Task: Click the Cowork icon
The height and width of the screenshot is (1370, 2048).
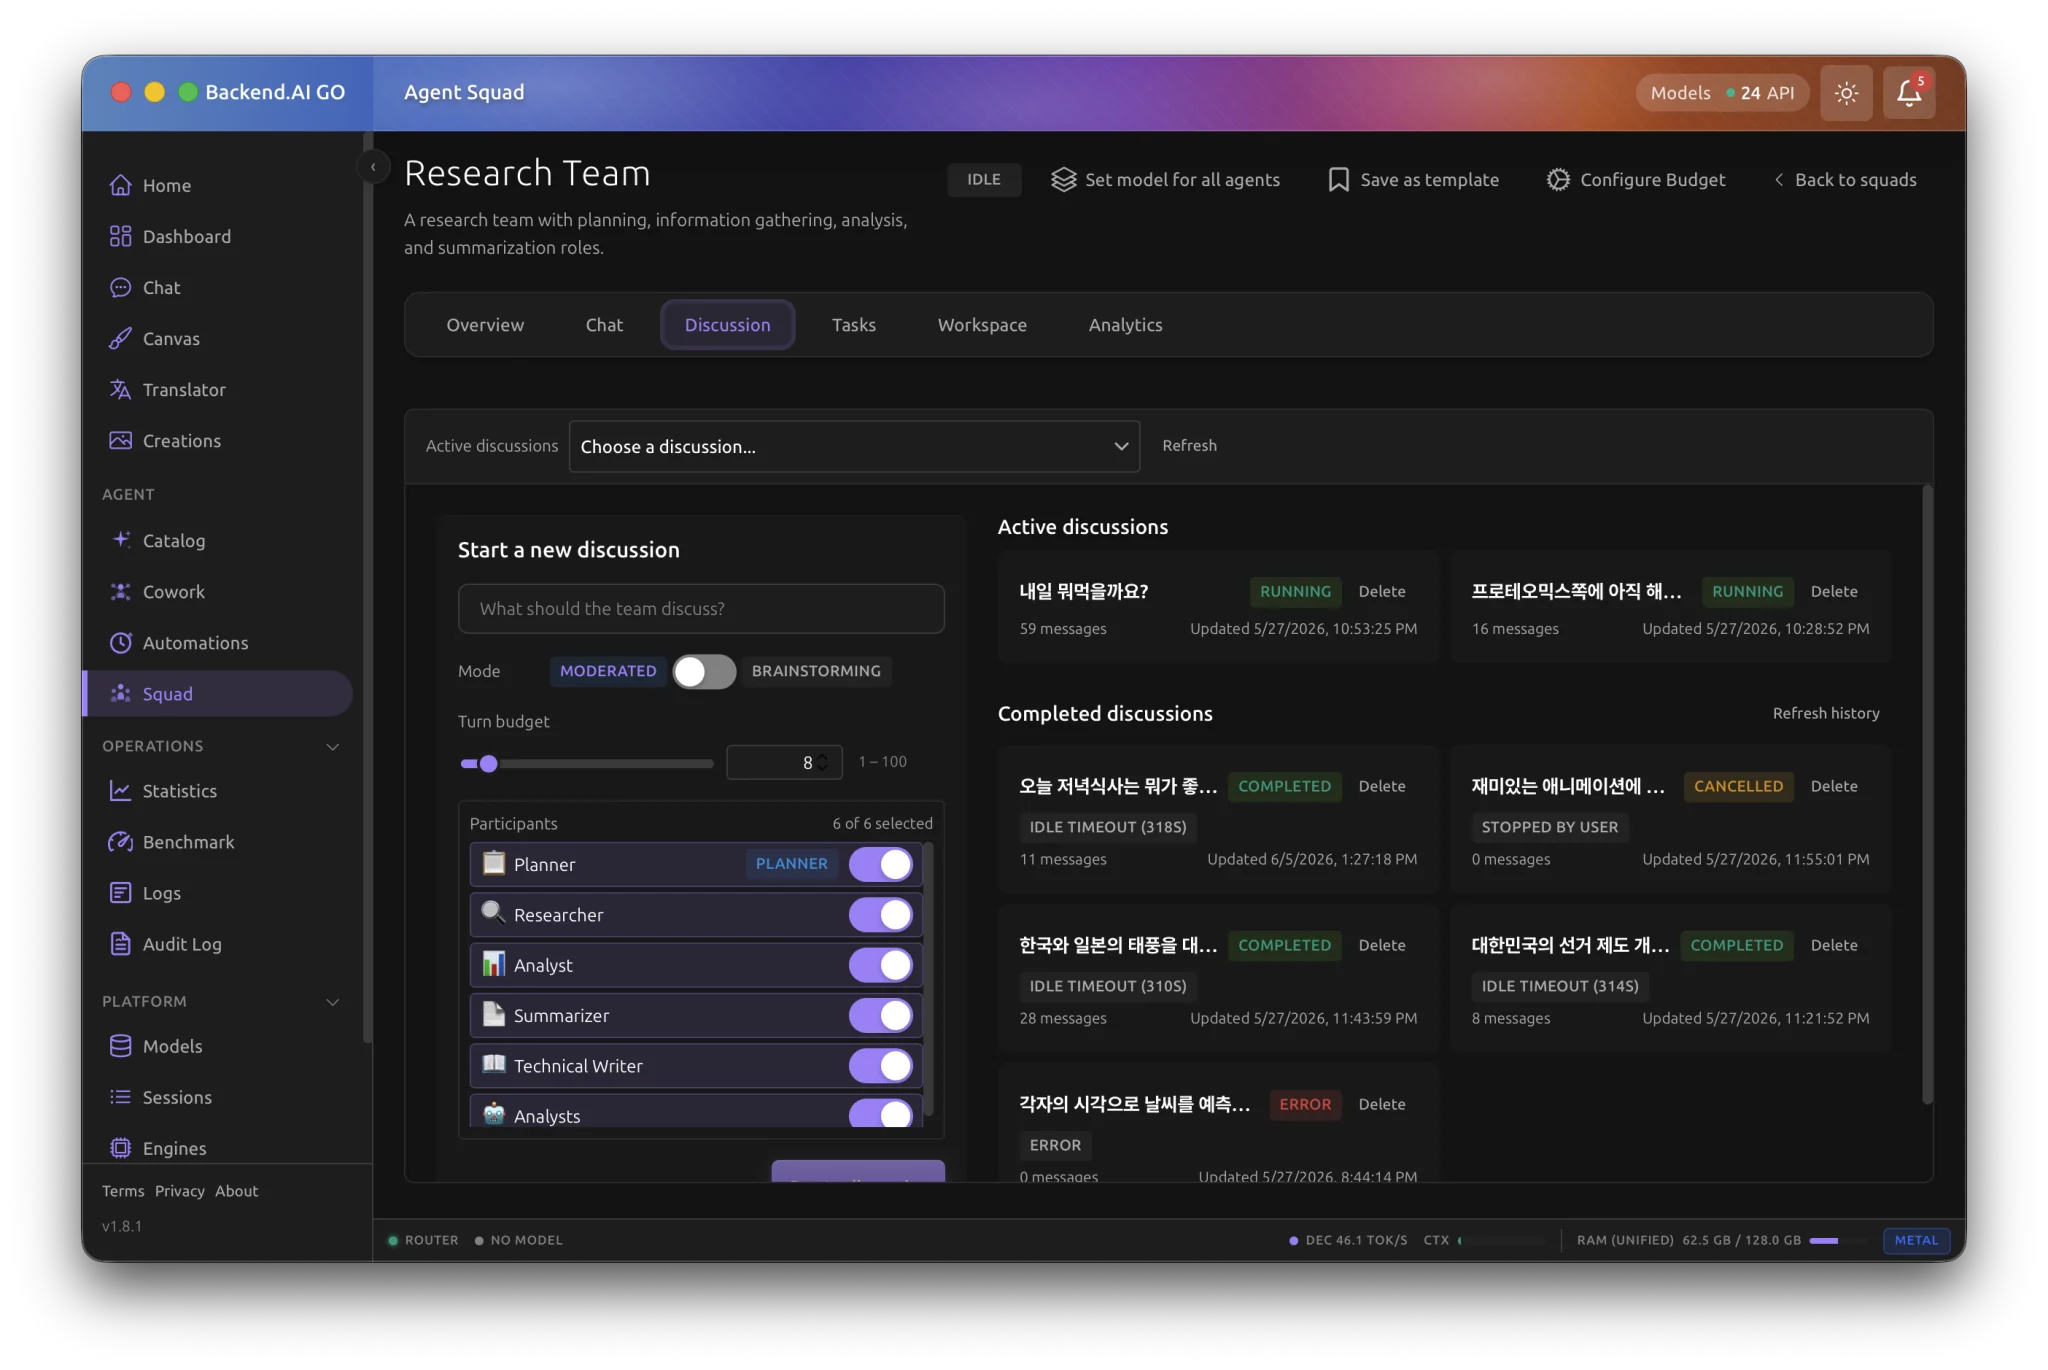Action: (x=120, y=591)
